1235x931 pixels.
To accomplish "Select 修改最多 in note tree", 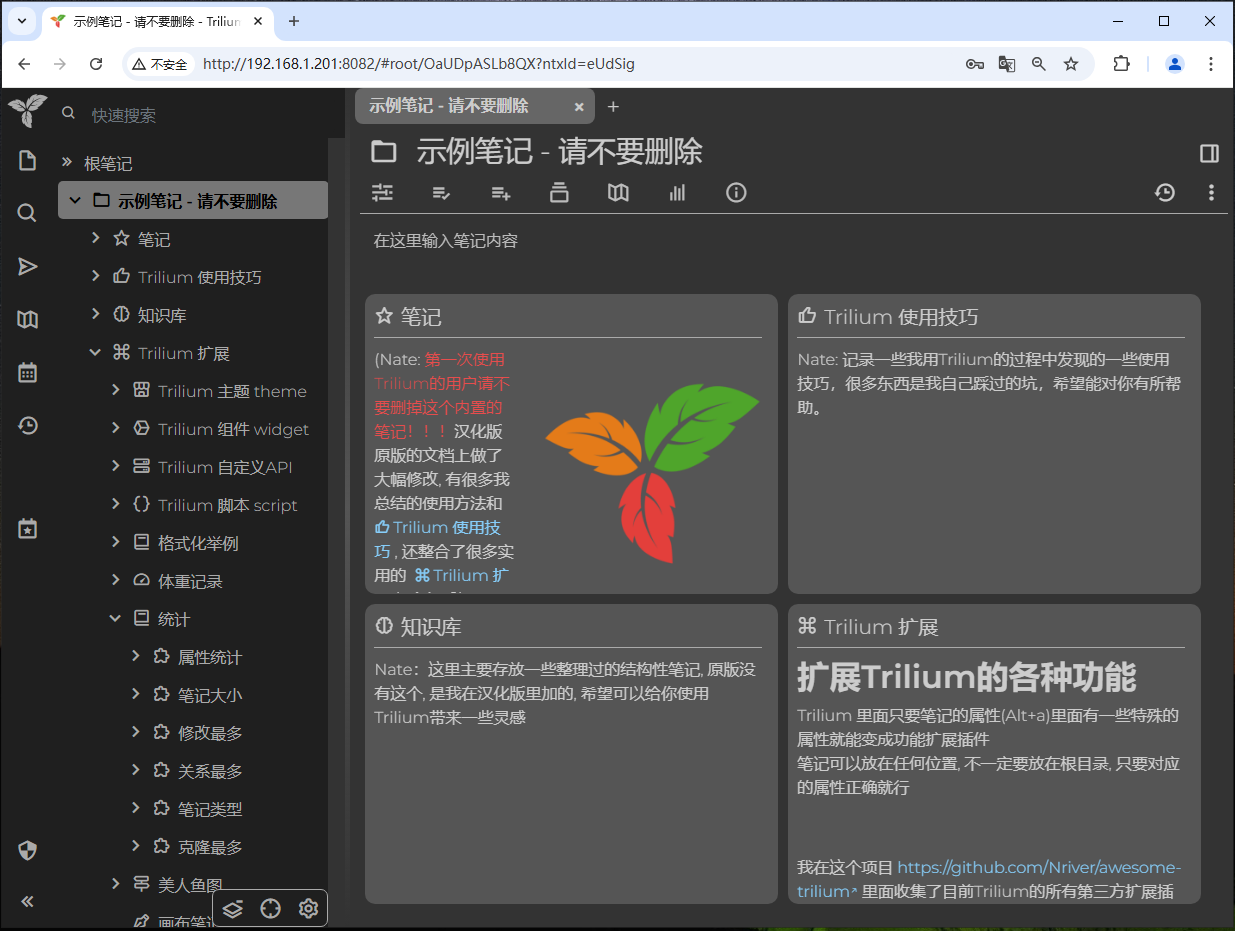I will tap(210, 733).
